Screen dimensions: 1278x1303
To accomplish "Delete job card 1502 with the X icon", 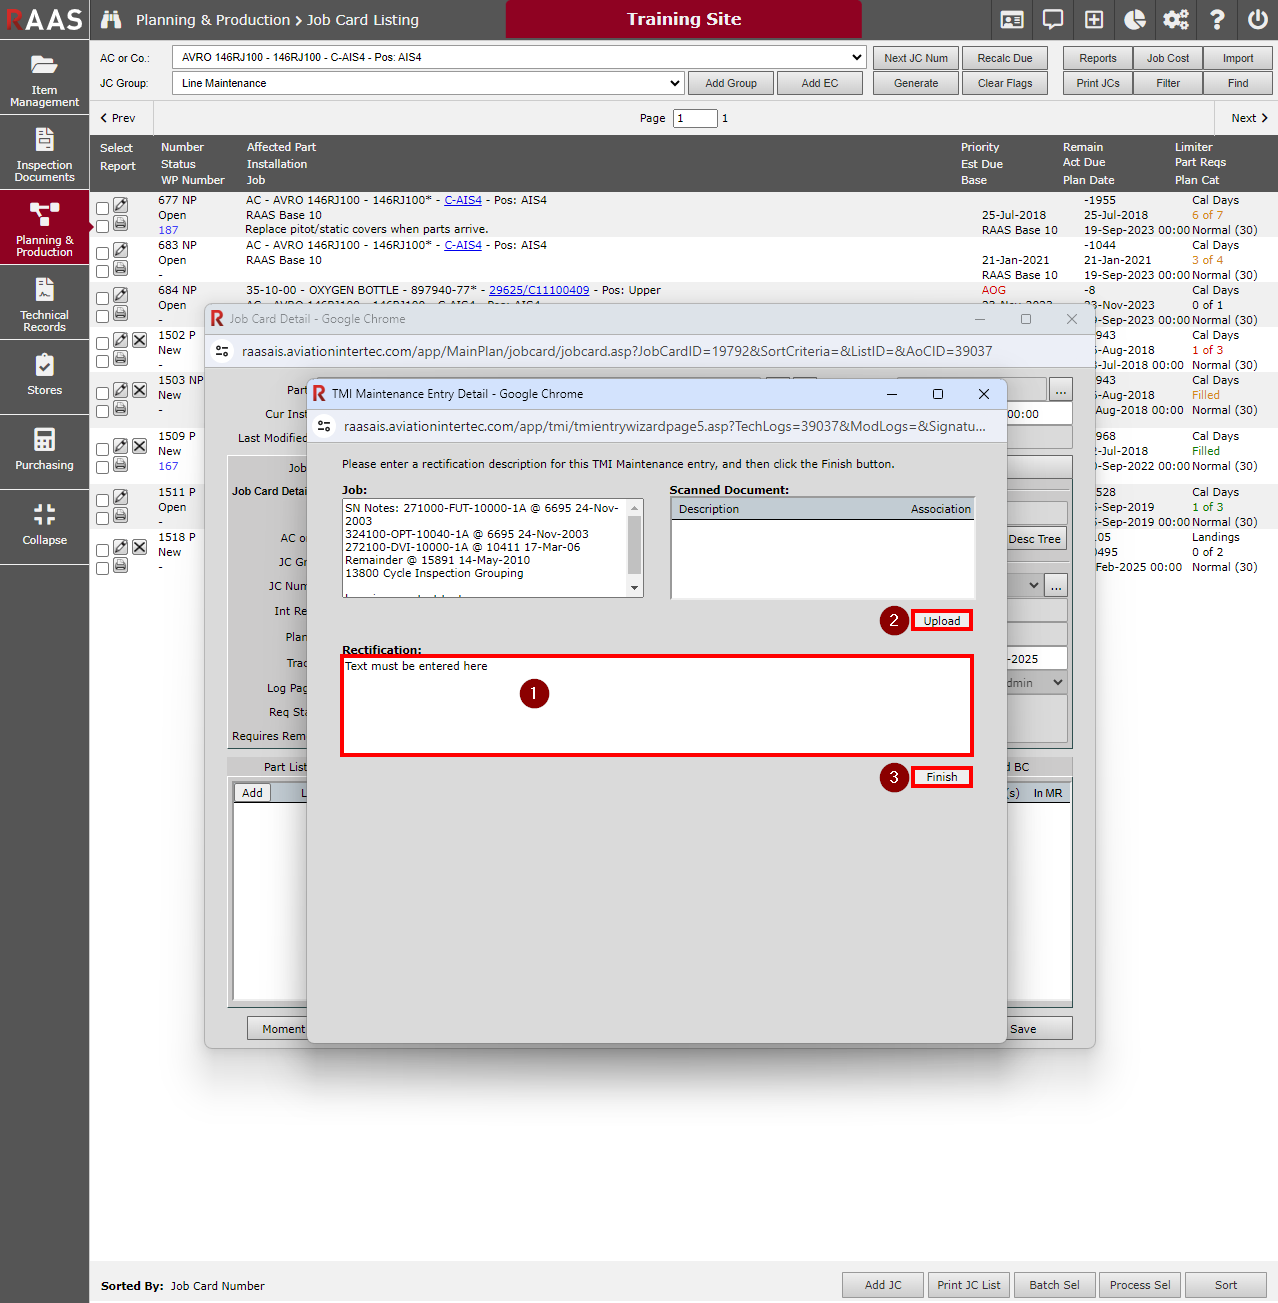I will point(140,340).
